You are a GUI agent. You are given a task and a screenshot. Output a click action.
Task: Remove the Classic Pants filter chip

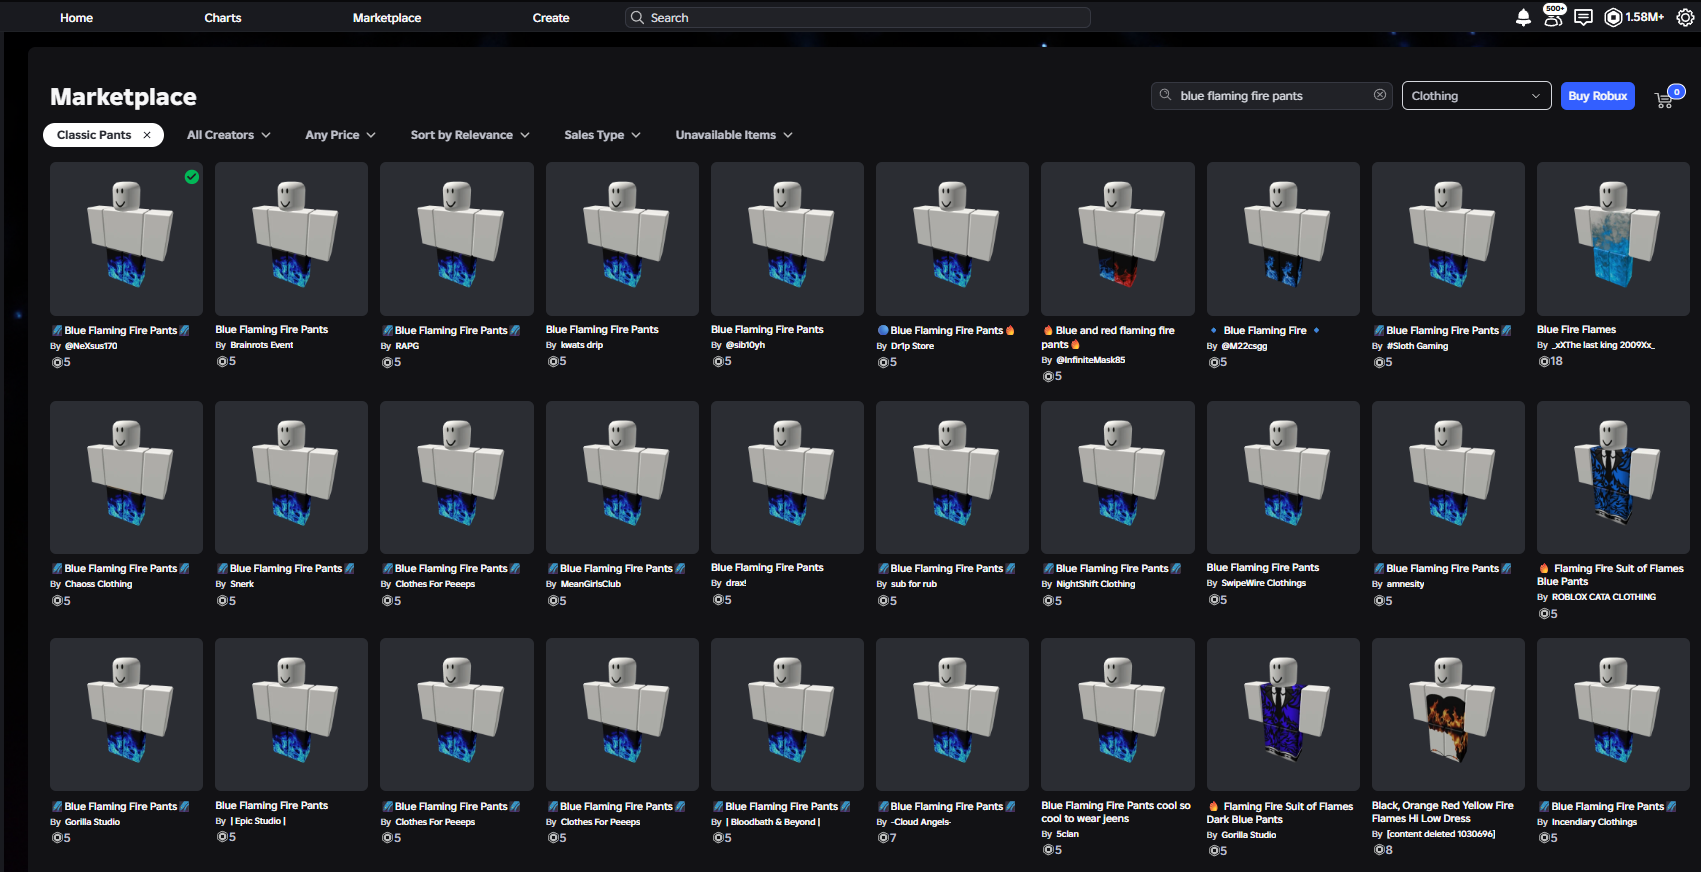[x=147, y=135]
